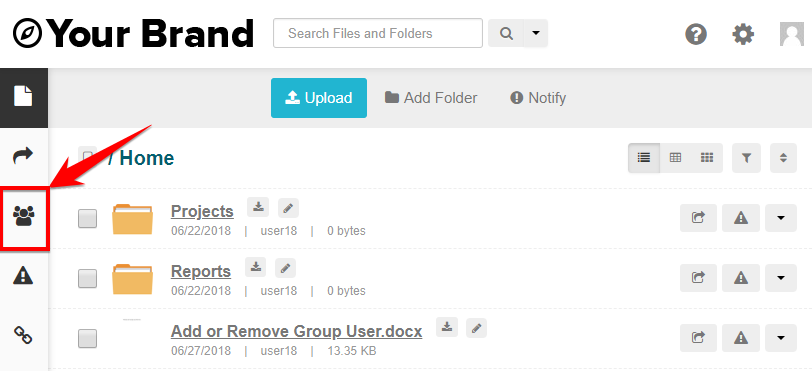Click the Upload button
This screenshot has width=812, height=371.
(x=319, y=98)
